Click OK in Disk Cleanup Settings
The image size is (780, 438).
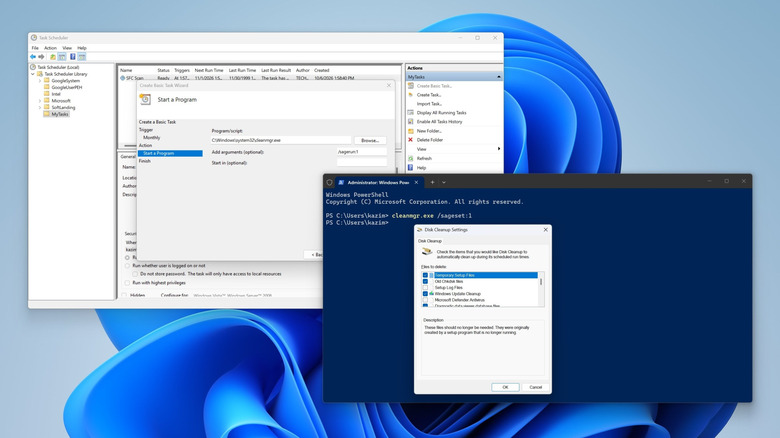pyautogui.click(x=505, y=387)
